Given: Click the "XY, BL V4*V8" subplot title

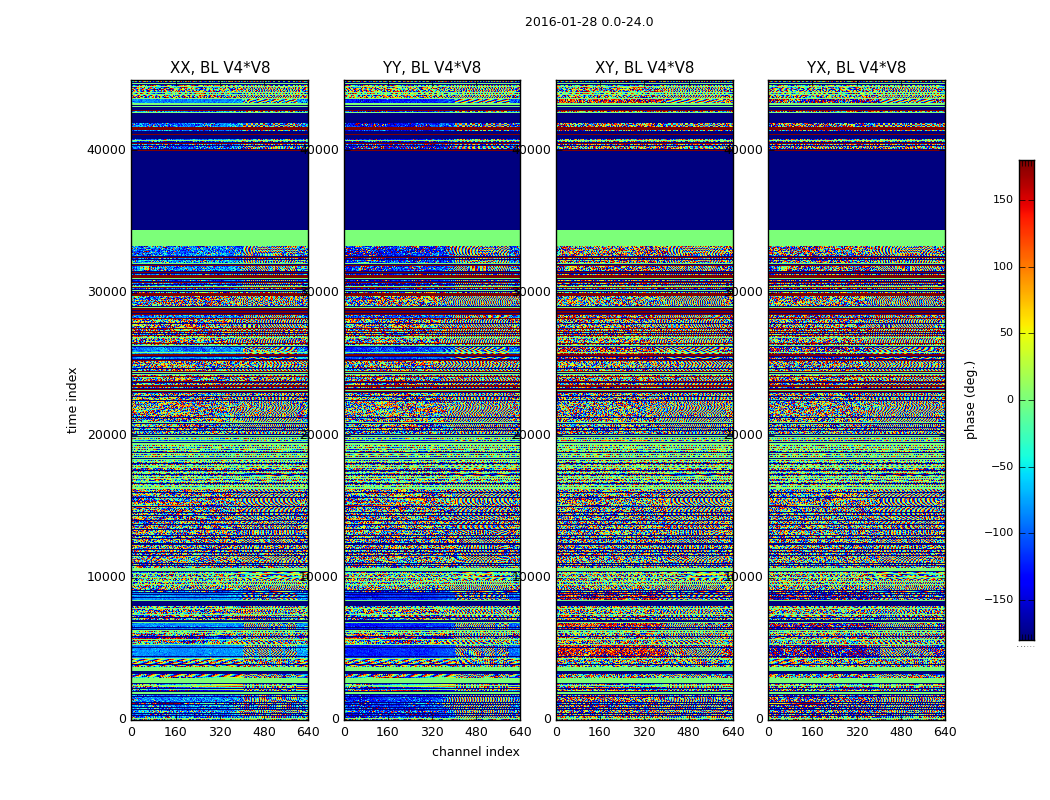Looking at the screenshot, I should pos(644,68).
